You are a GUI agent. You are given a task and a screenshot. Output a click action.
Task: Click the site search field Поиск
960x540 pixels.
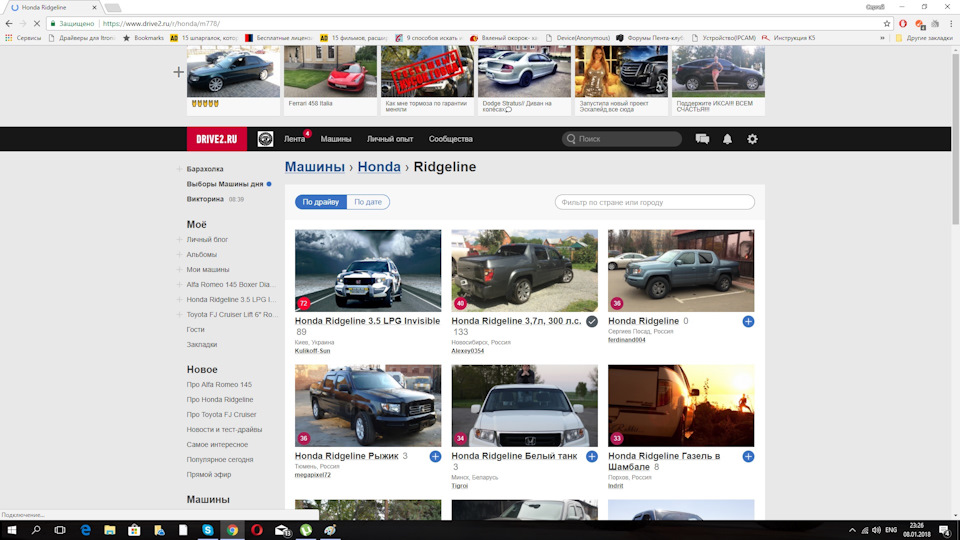622,139
